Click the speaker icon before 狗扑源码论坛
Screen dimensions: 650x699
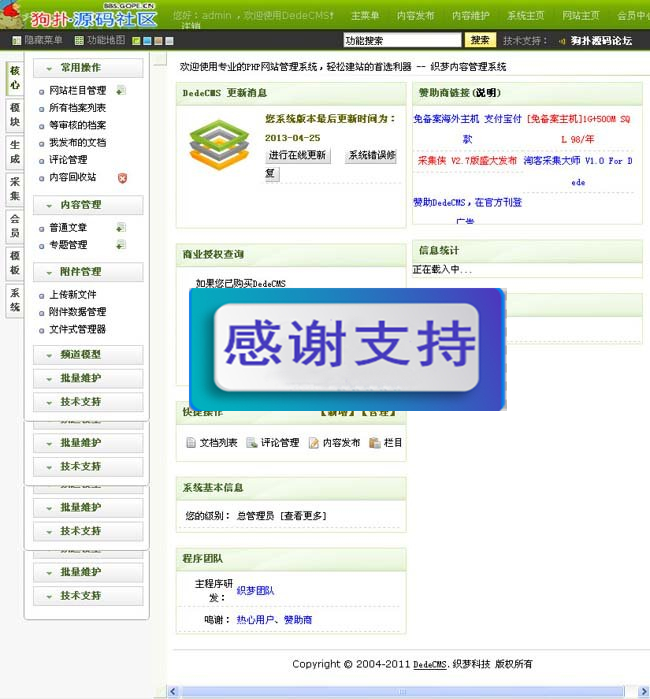pos(562,41)
